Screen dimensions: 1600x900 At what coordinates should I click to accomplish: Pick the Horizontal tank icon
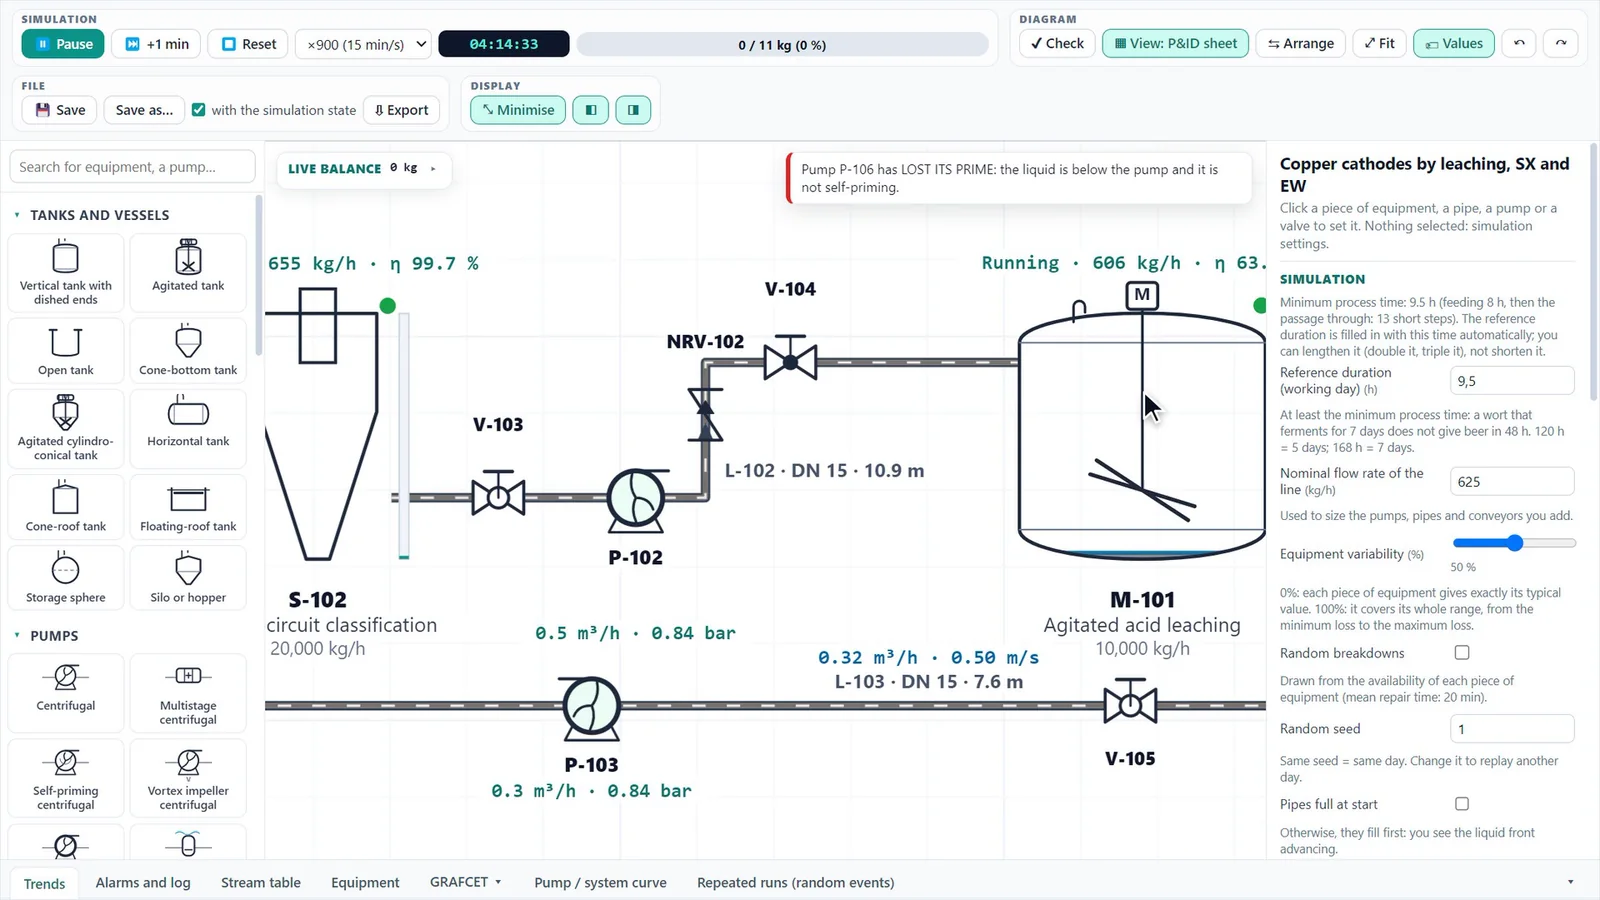tap(188, 429)
